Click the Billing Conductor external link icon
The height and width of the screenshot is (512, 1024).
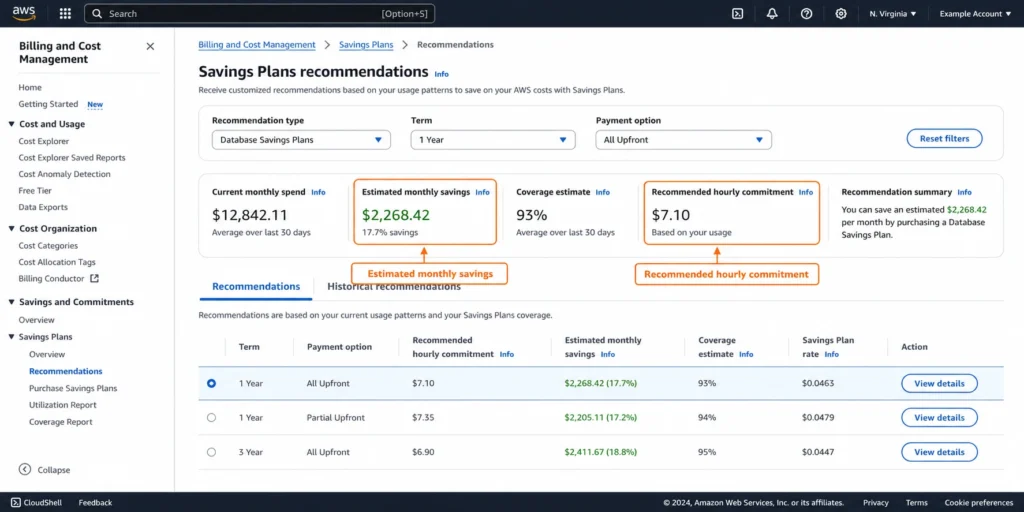pos(94,278)
